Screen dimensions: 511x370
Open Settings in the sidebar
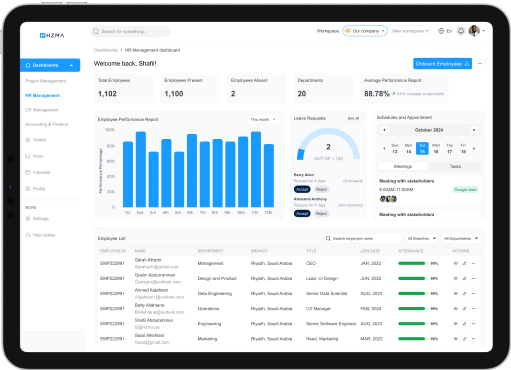tap(37, 219)
